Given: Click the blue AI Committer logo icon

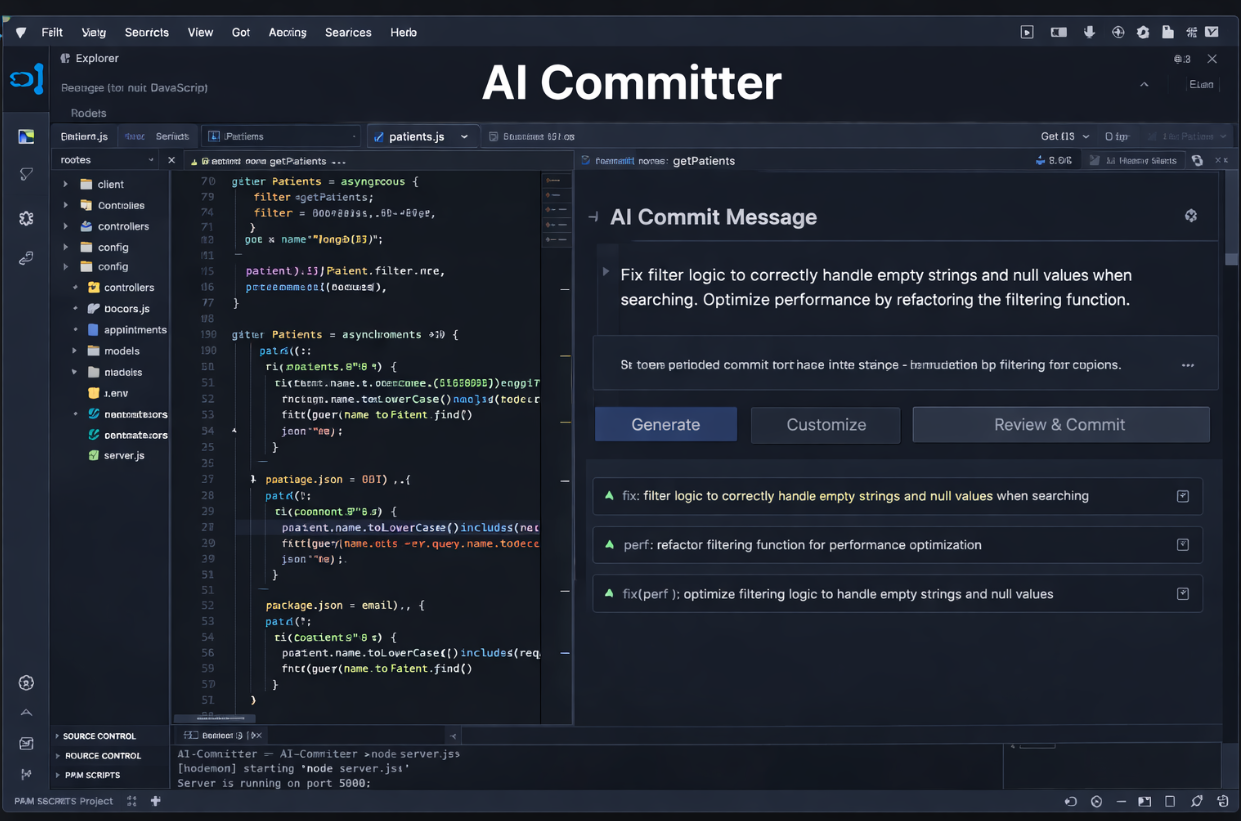Looking at the screenshot, I should click(27, 78).
